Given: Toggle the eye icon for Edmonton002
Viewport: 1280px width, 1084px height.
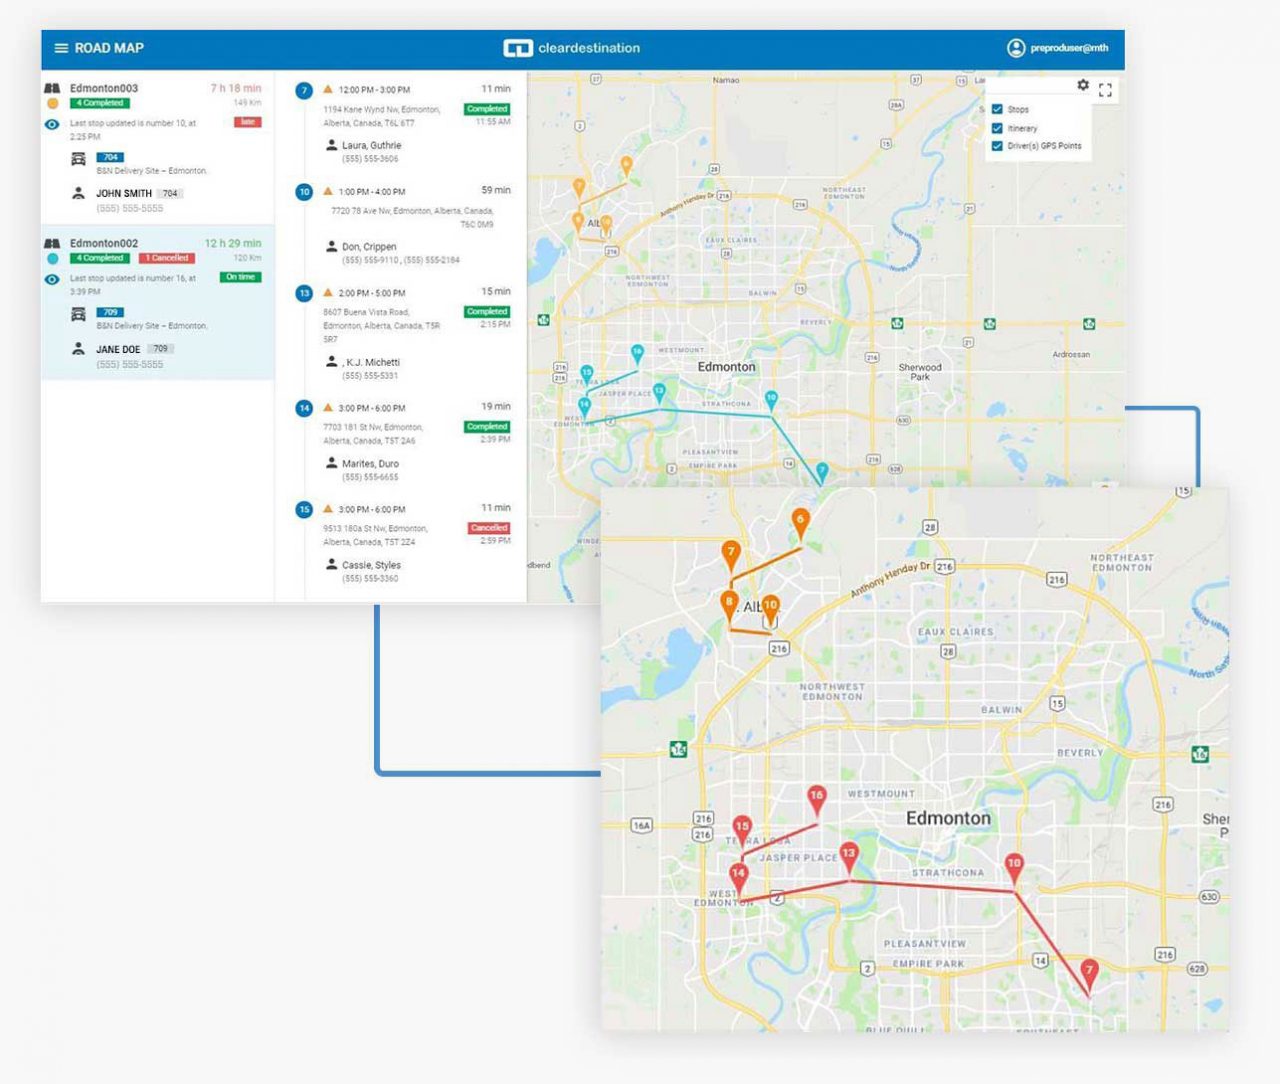Looking at the screenshot, I should tap(51, 278).
